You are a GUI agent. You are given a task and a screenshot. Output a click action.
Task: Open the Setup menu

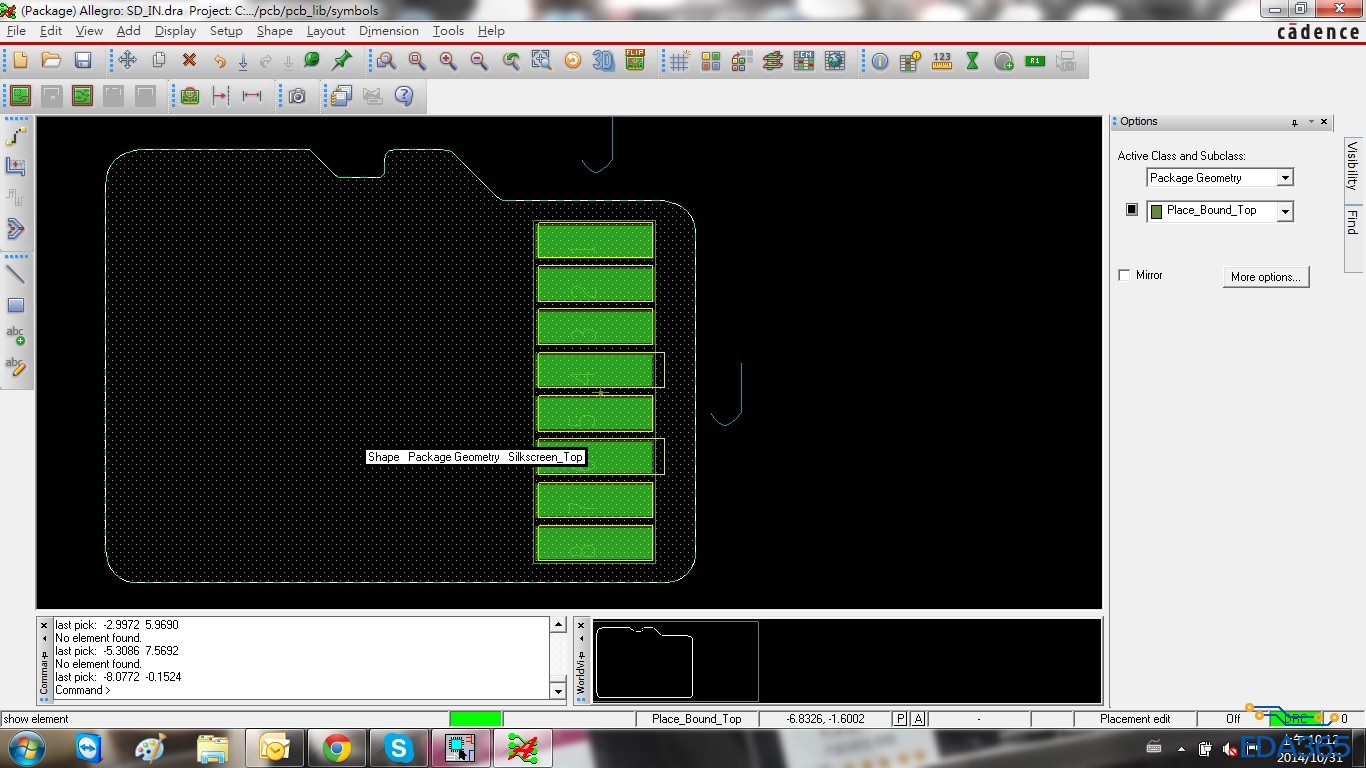226,31
